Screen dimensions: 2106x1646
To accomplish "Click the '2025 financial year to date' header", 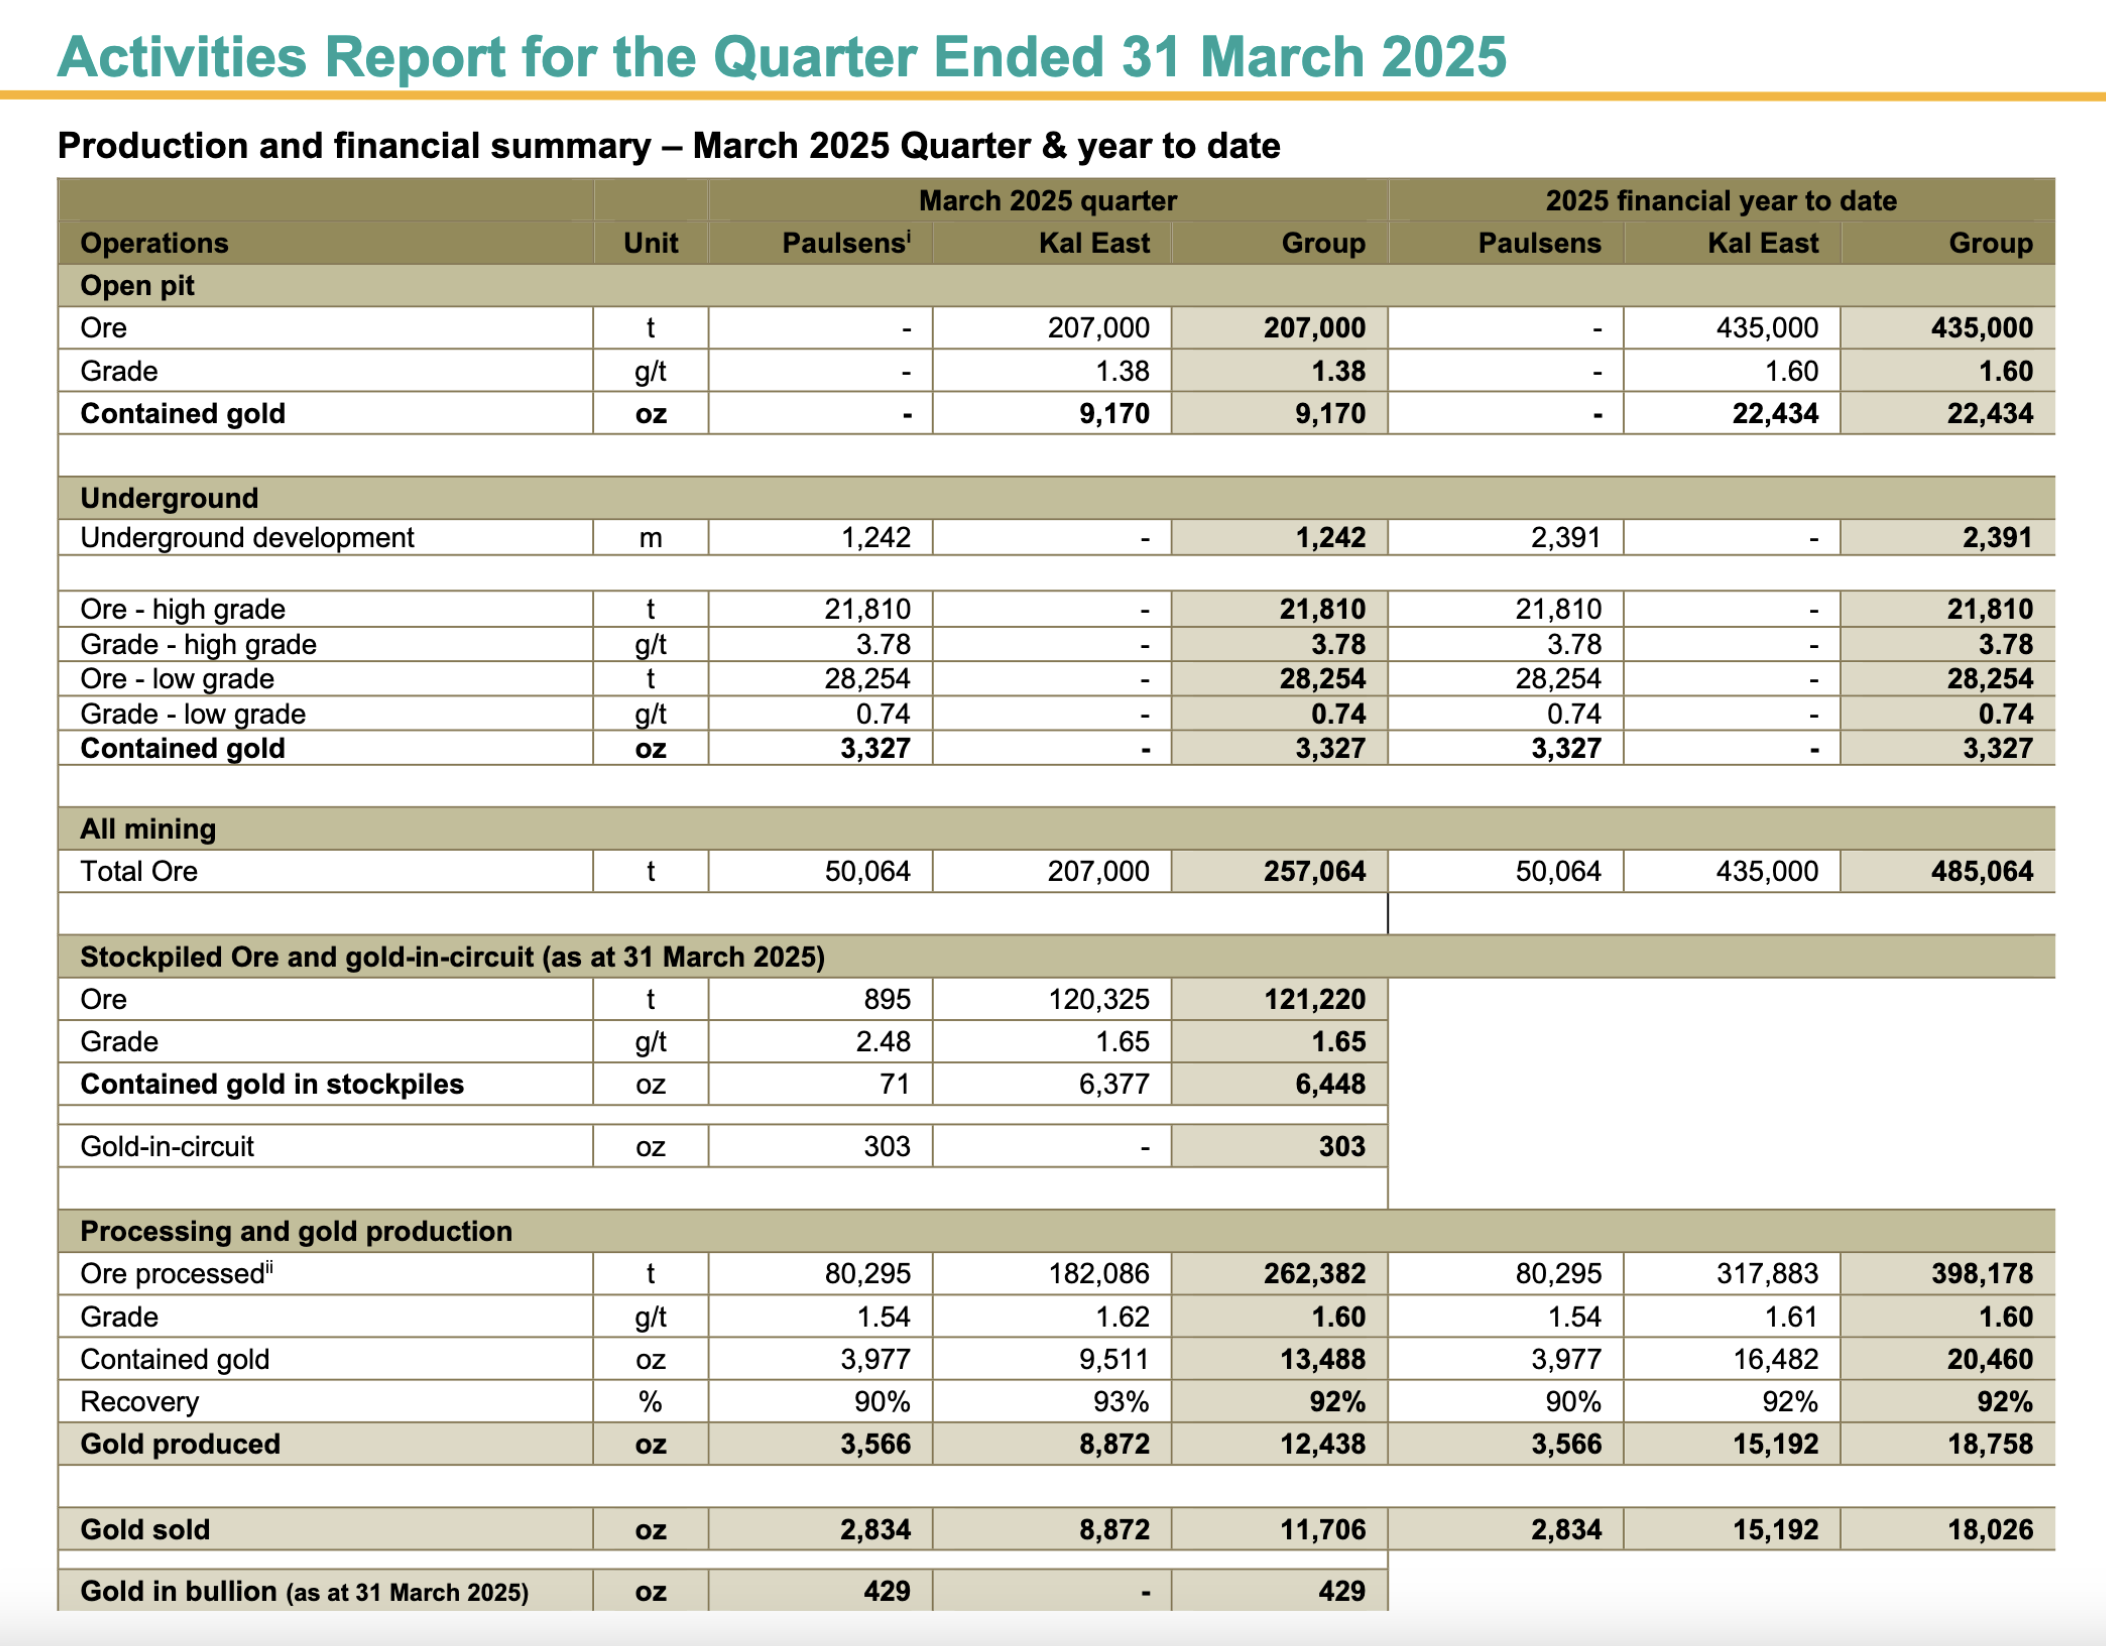I will 1721,201.
